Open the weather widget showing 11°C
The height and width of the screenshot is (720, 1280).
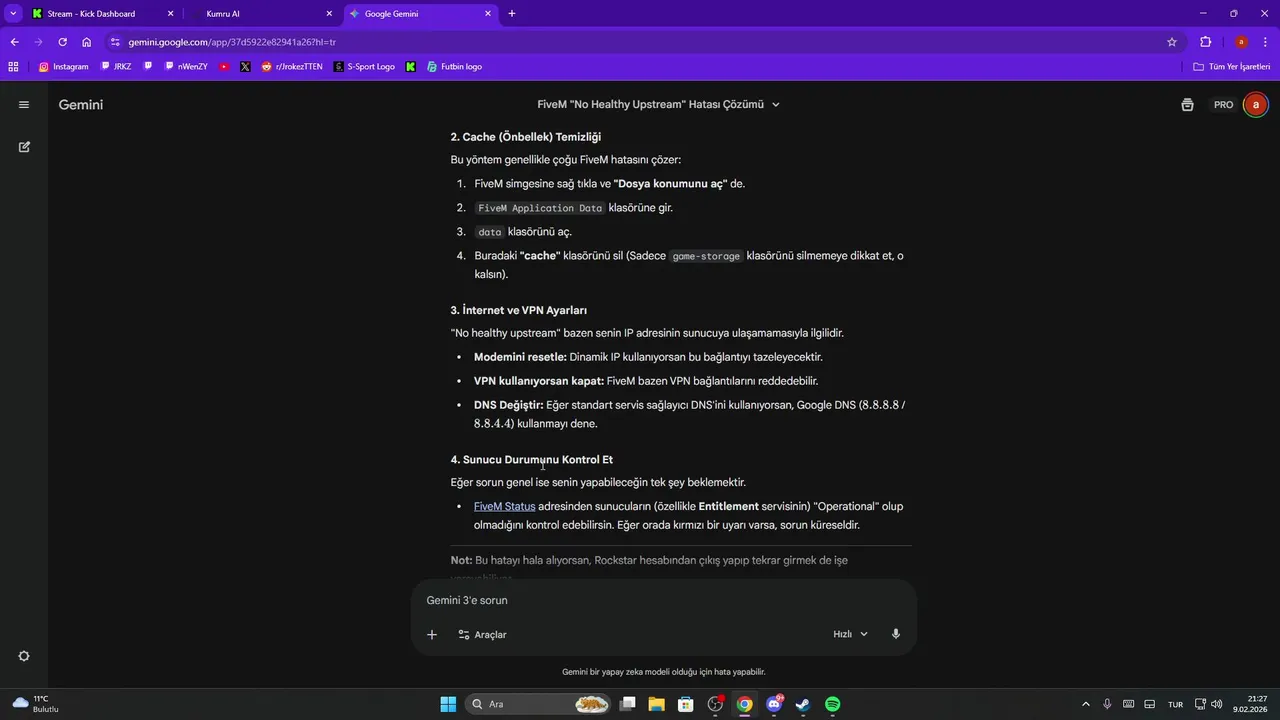click(x=36, y=704)
